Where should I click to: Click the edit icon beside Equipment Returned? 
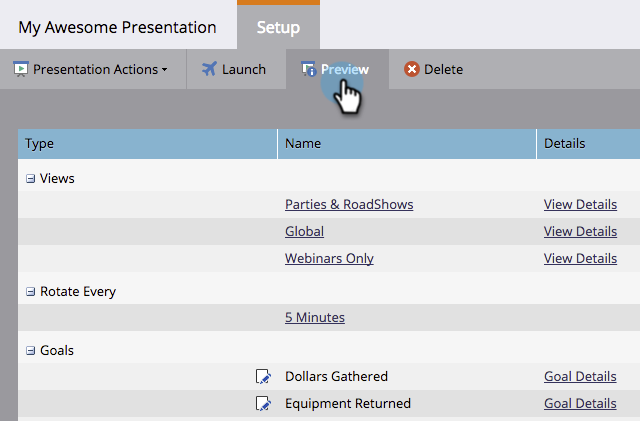point(263,404)
